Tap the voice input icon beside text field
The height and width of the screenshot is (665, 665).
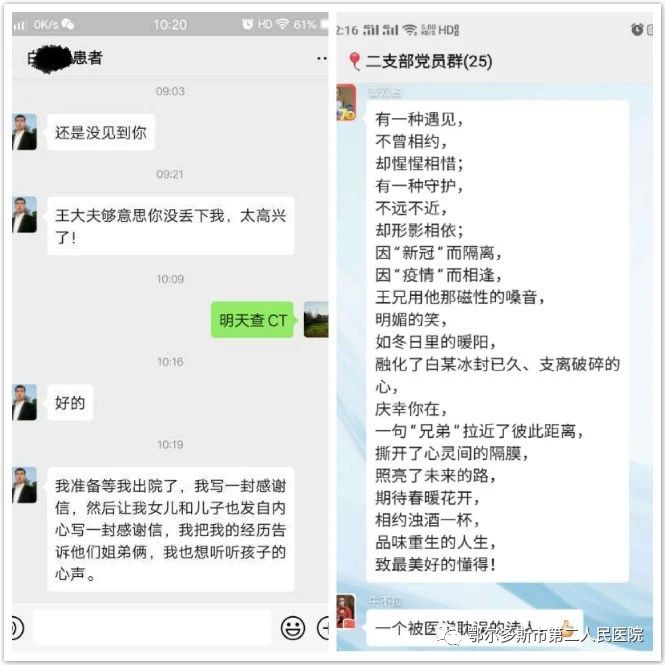coord(17,628)
